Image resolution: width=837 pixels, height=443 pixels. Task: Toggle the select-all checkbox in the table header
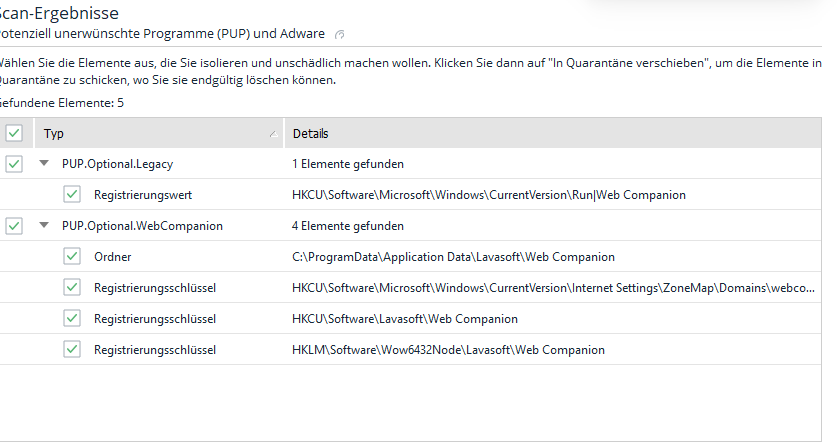pyautogui.click(x=14, y=133)
